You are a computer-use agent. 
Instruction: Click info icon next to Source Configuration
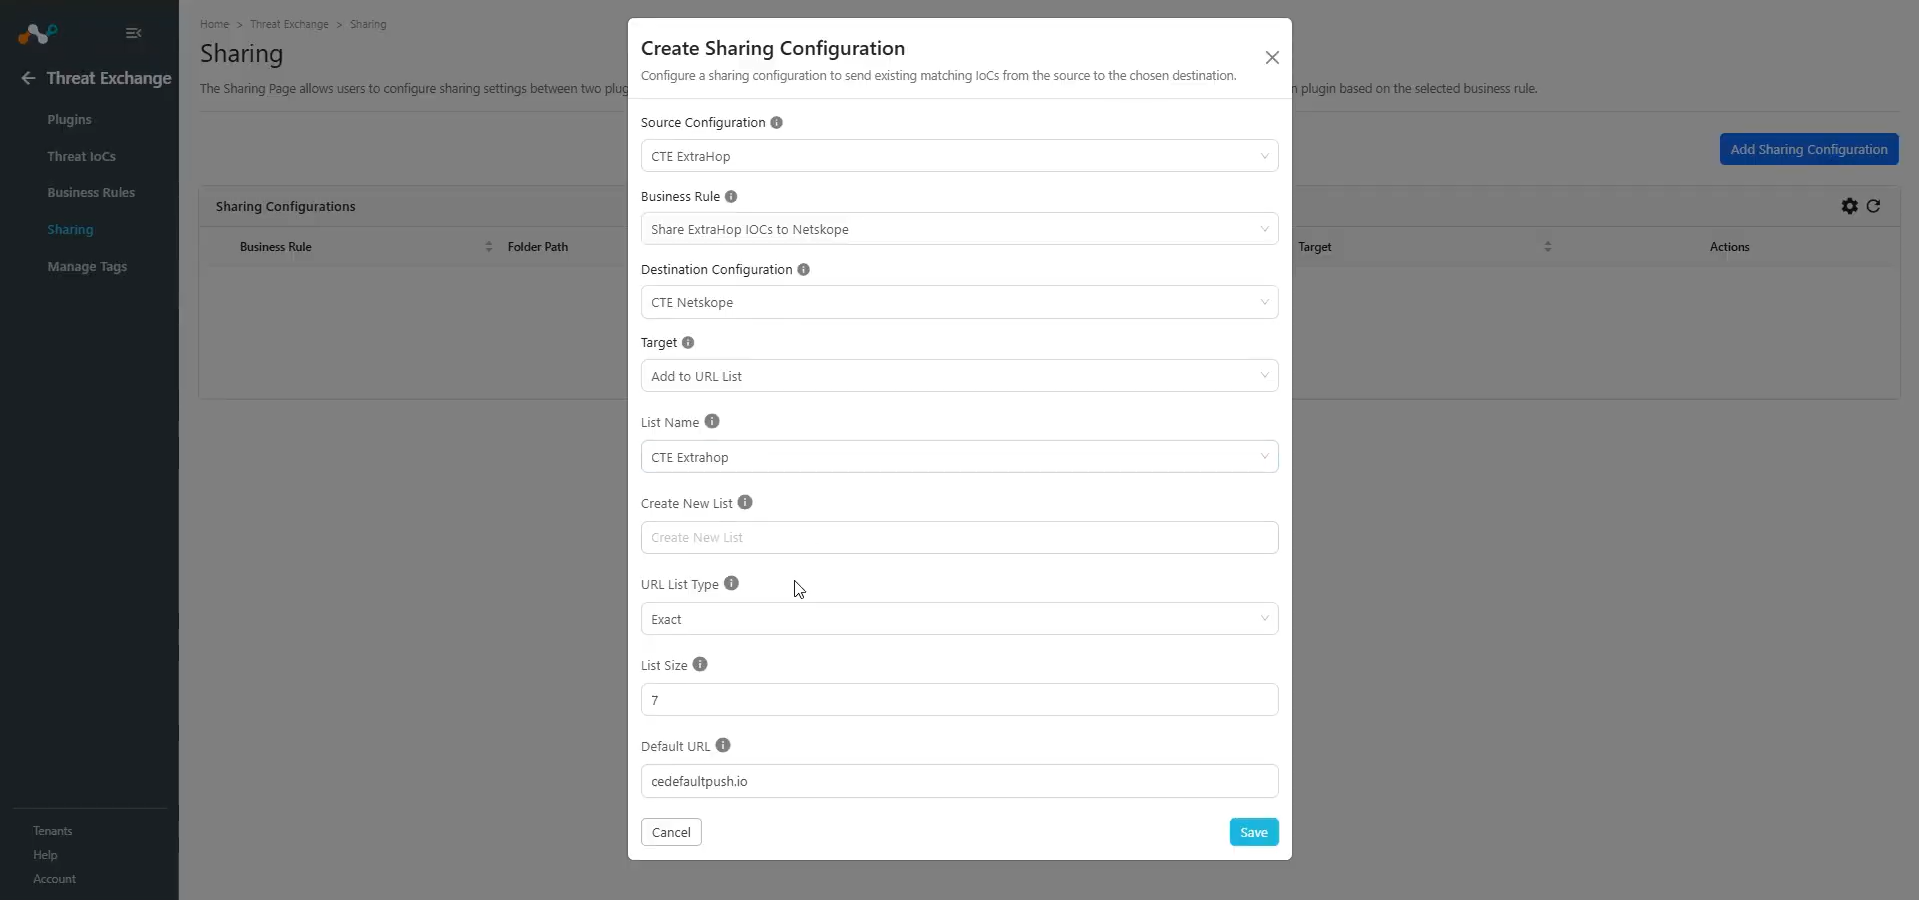[x=776, y=123]
